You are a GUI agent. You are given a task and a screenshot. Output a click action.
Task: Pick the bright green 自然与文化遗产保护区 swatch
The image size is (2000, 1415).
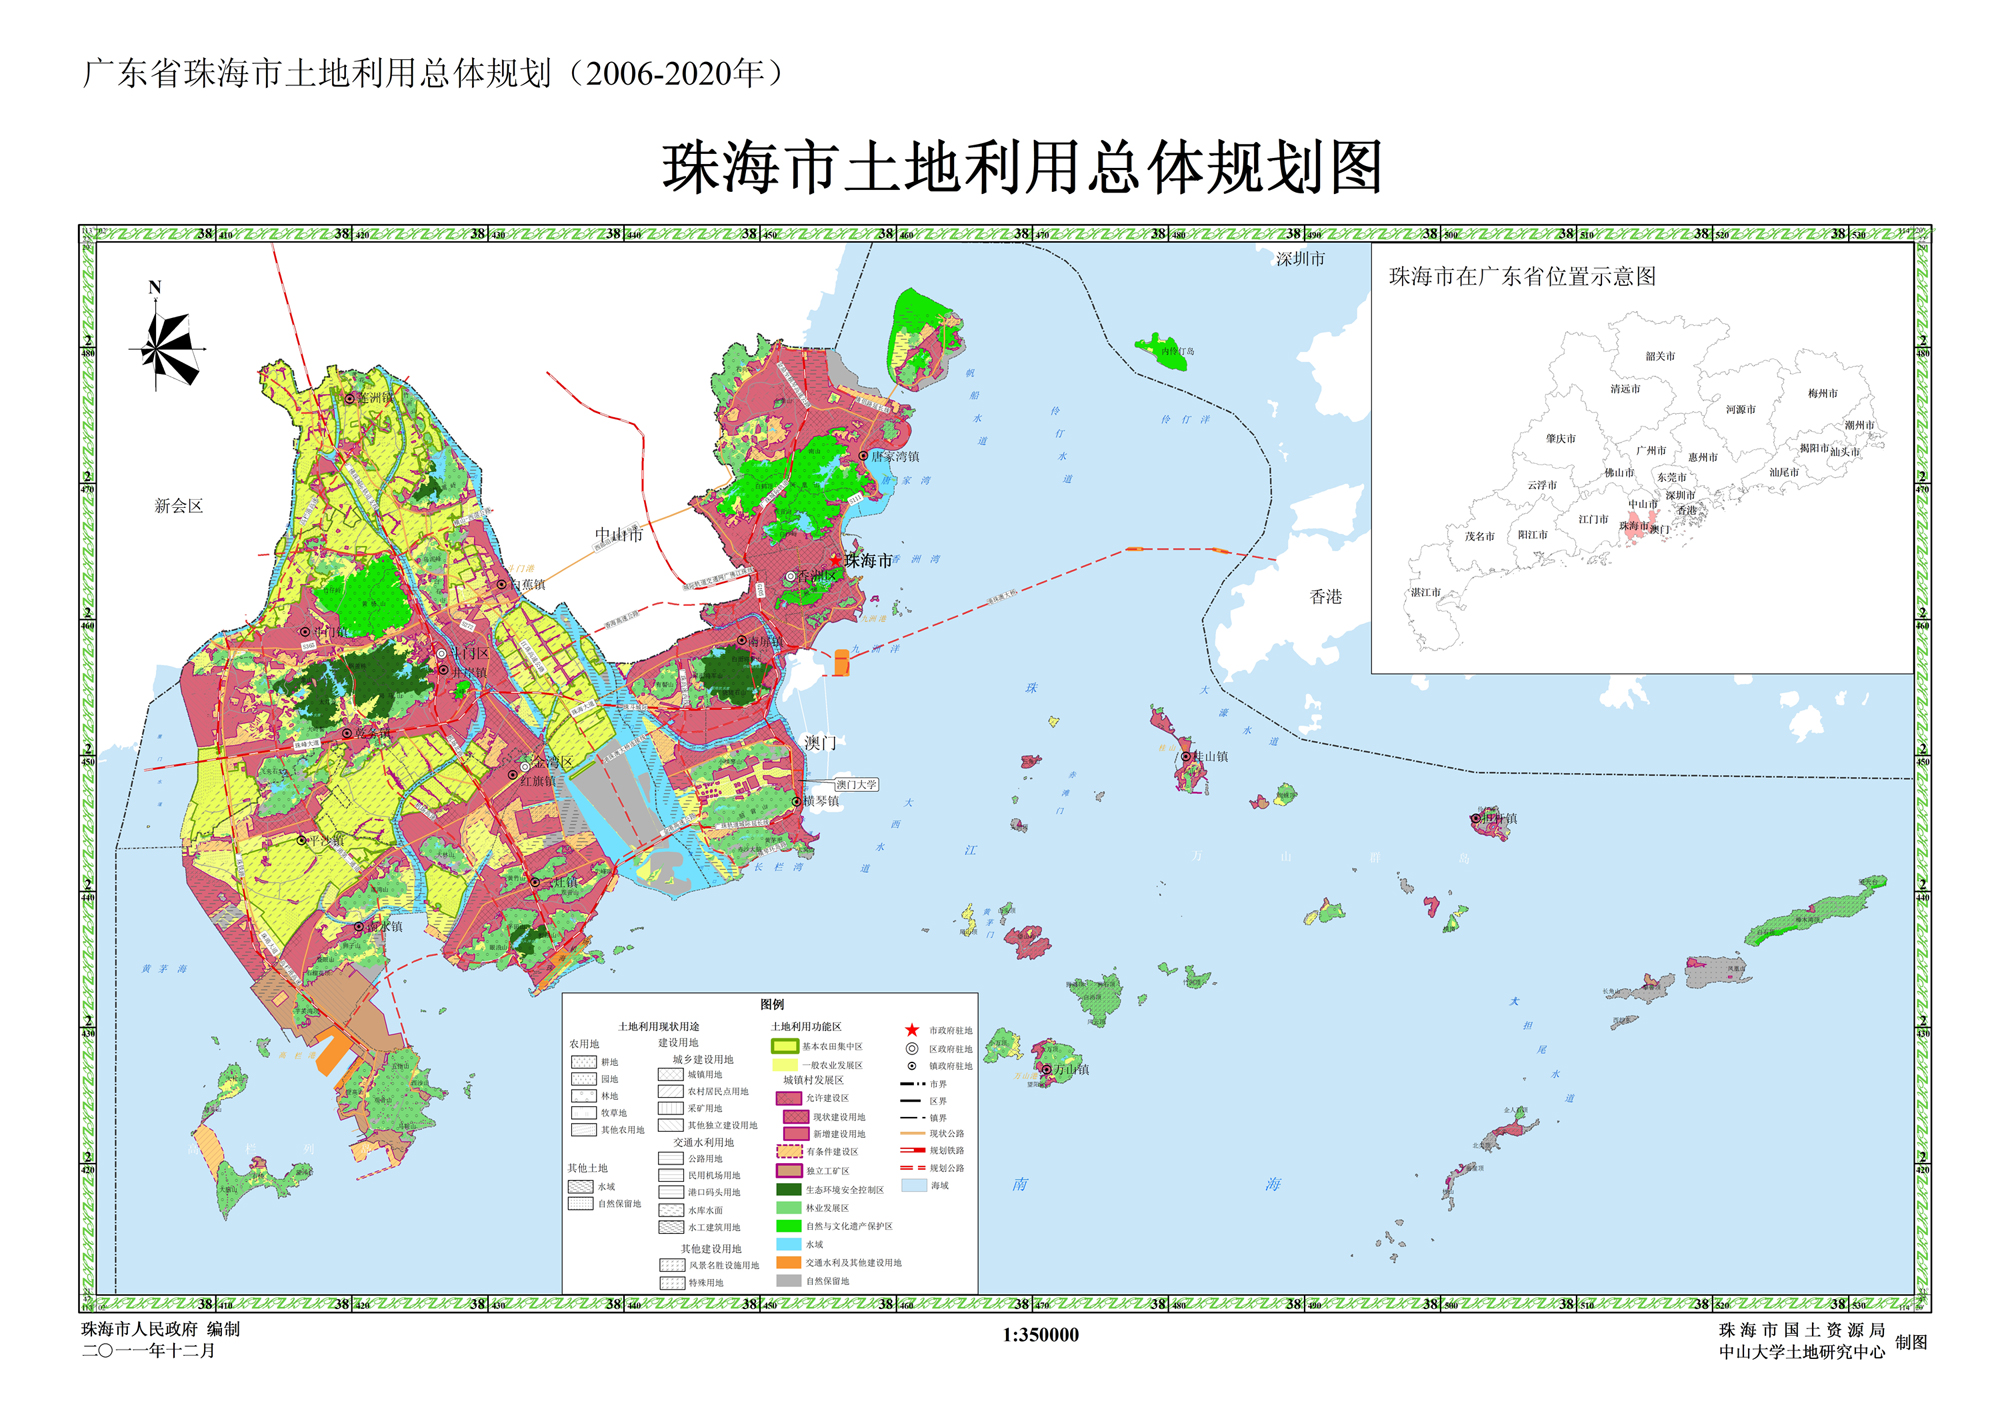[789, 1226]
